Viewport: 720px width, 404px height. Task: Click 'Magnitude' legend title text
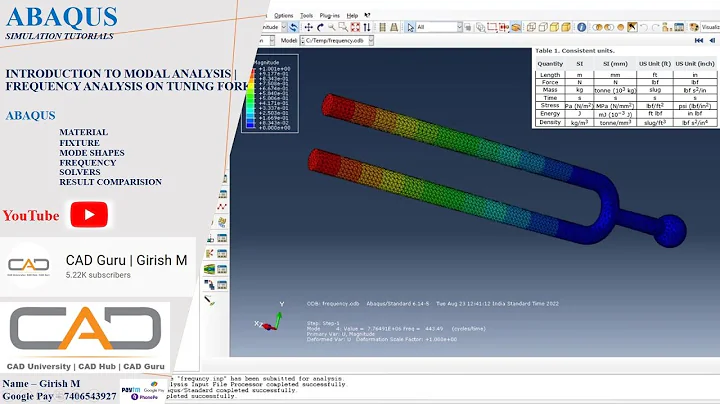(x=266, y=62)
